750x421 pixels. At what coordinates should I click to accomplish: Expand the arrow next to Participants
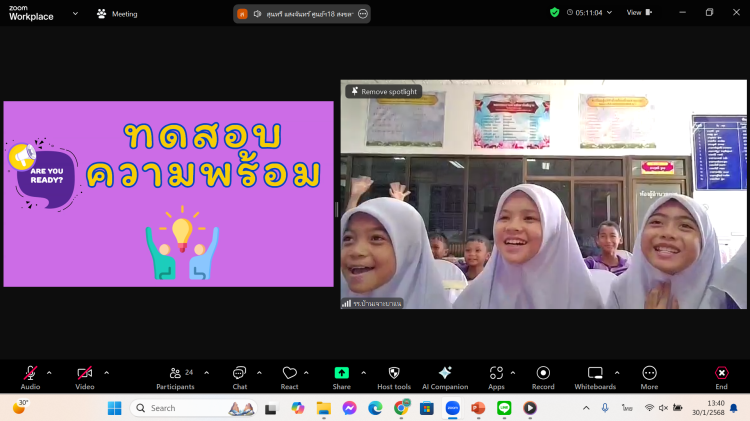pyautogui.click(x=207, y=373)
